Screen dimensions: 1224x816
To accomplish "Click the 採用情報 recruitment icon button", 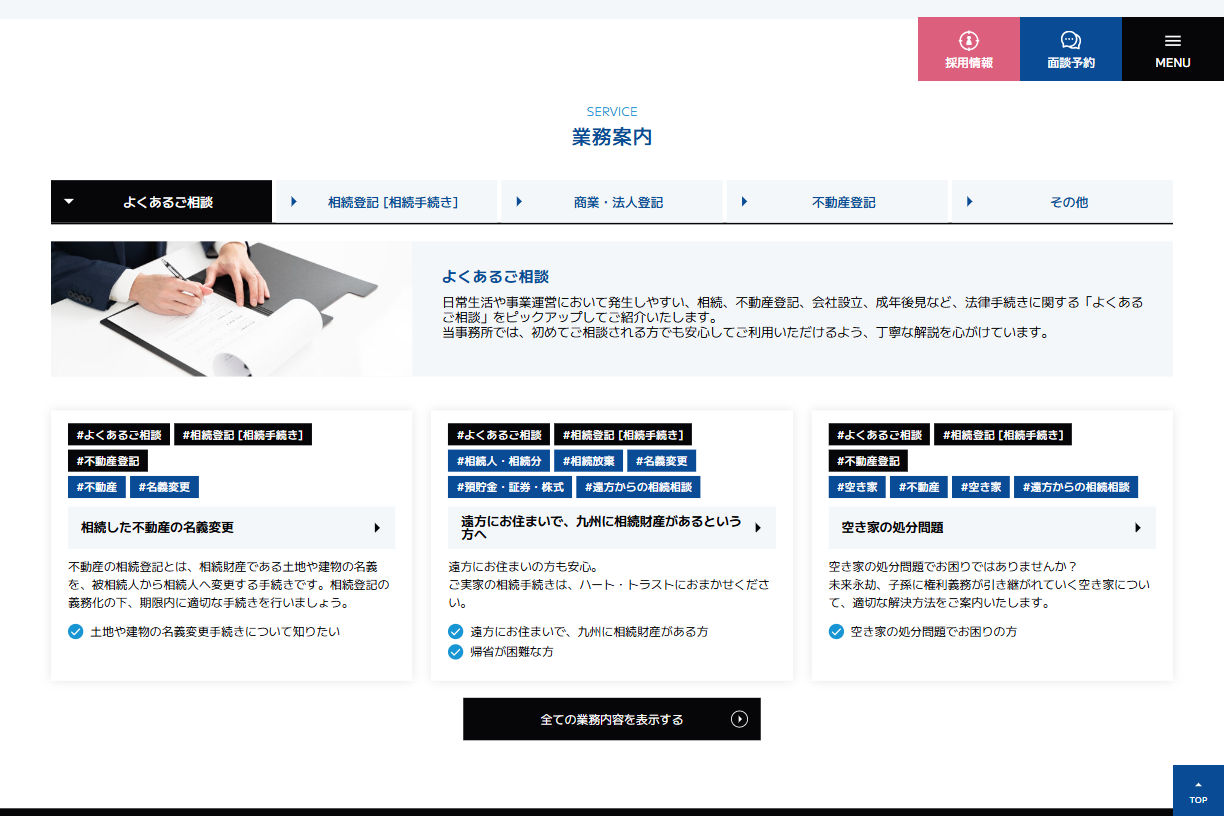I will pos(968,41).
